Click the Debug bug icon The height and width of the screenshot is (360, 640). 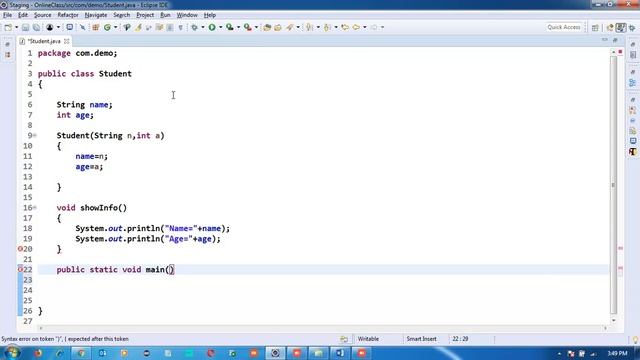194,27
